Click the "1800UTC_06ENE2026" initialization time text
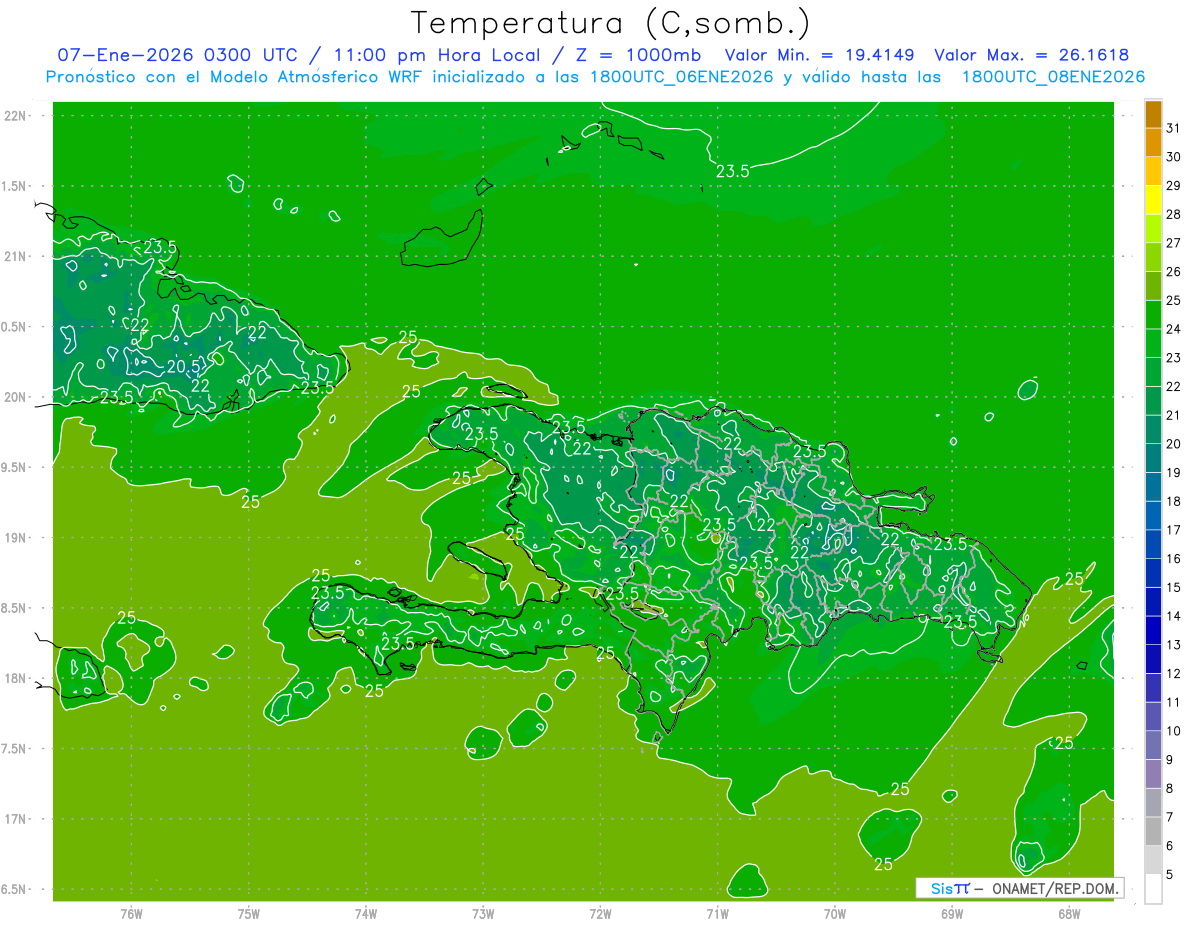 point(680,76)
